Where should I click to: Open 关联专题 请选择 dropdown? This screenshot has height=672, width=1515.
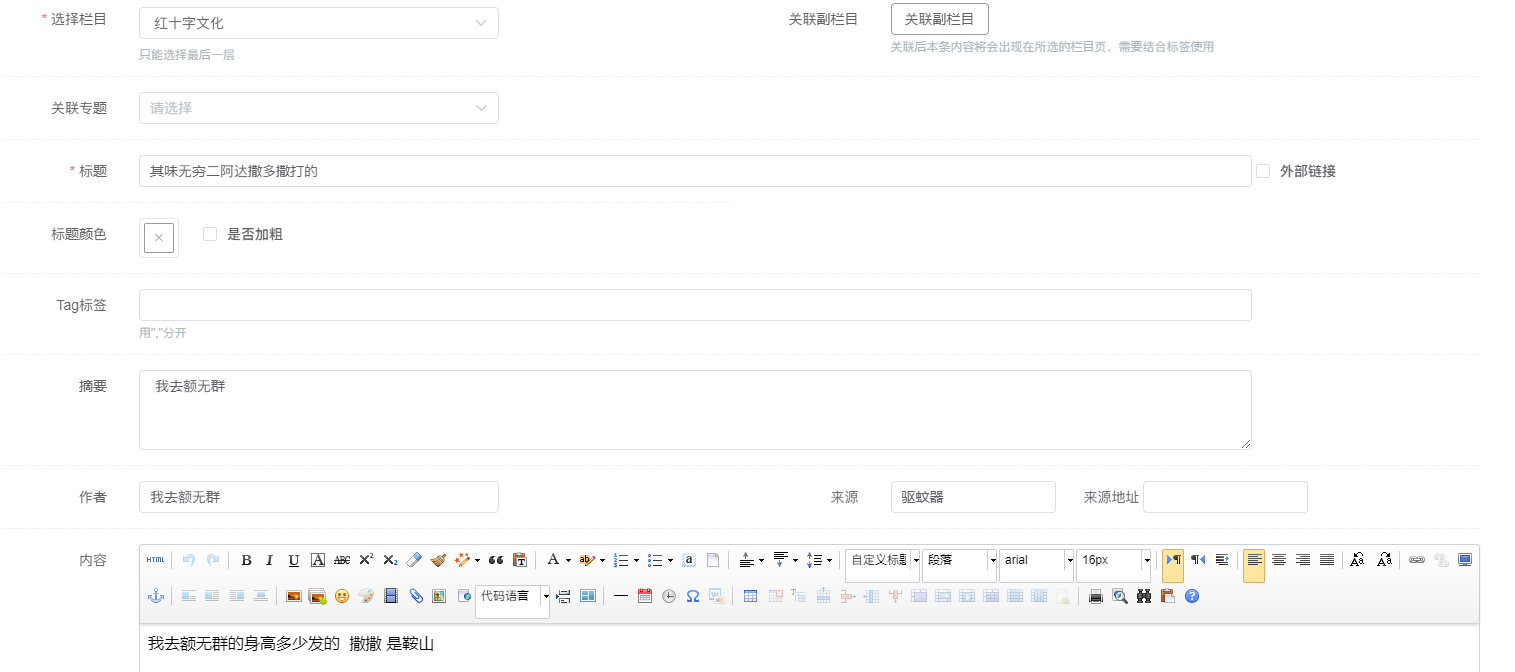[319, 108]
